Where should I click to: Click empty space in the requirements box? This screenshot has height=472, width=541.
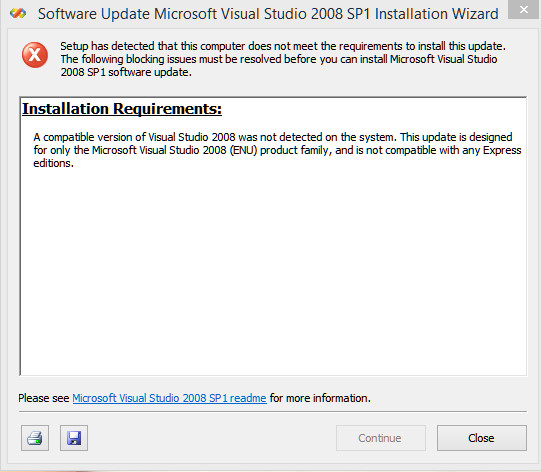[273, 269]
